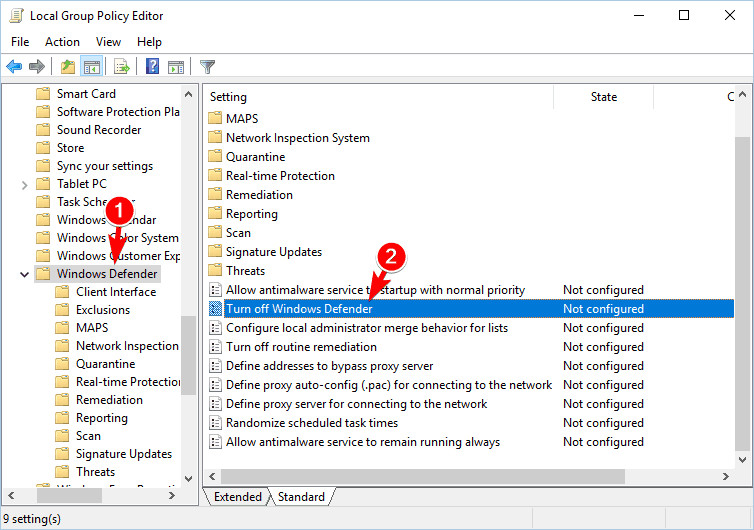Click the tree pane scroll right arrow
This screenshot has width=754, height=530.
(x=172, y=495)
